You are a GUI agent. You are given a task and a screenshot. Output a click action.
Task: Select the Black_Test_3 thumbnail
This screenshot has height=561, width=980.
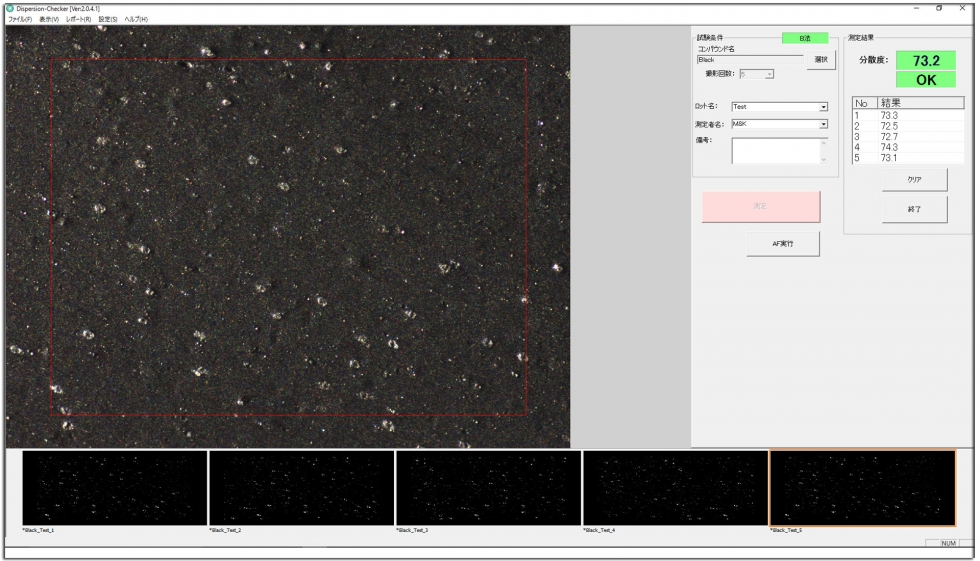pos(488,487)
